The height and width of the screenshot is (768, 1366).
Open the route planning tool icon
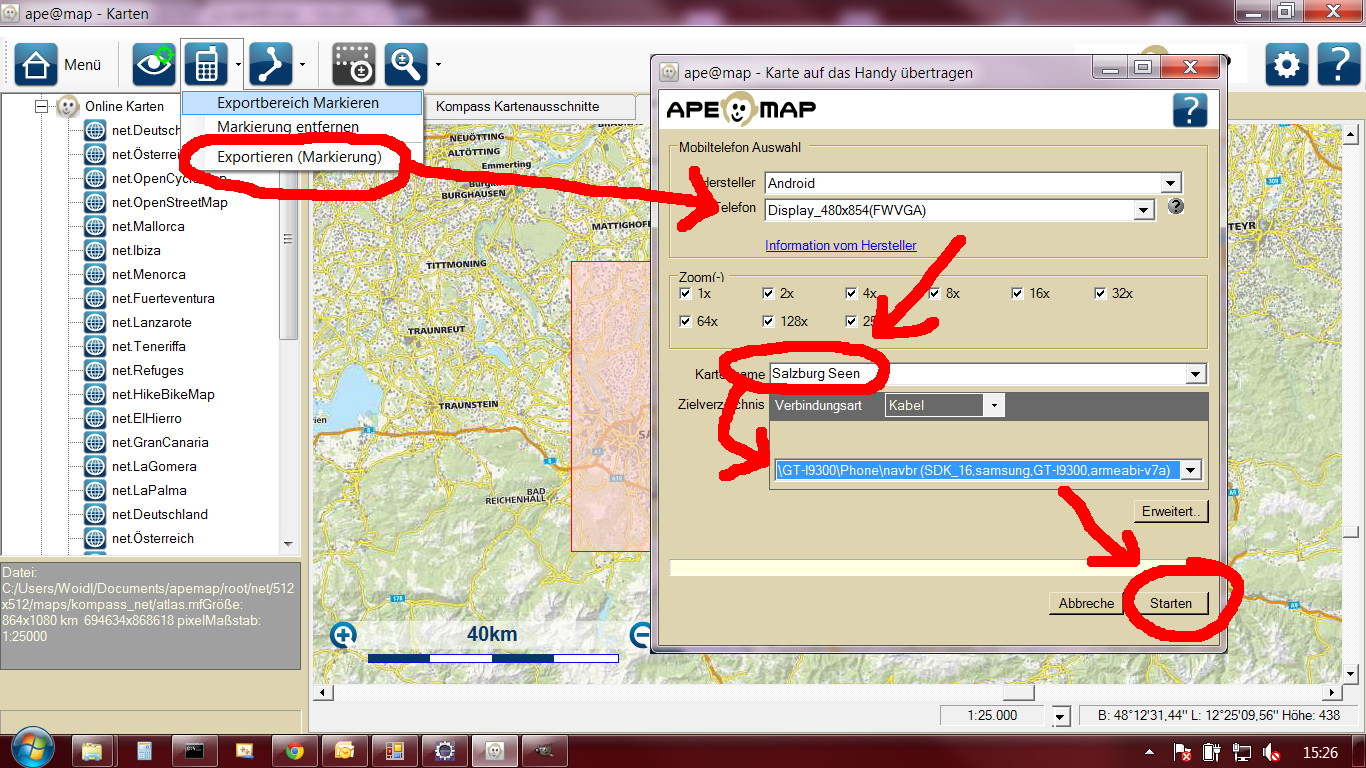(270, 65)
